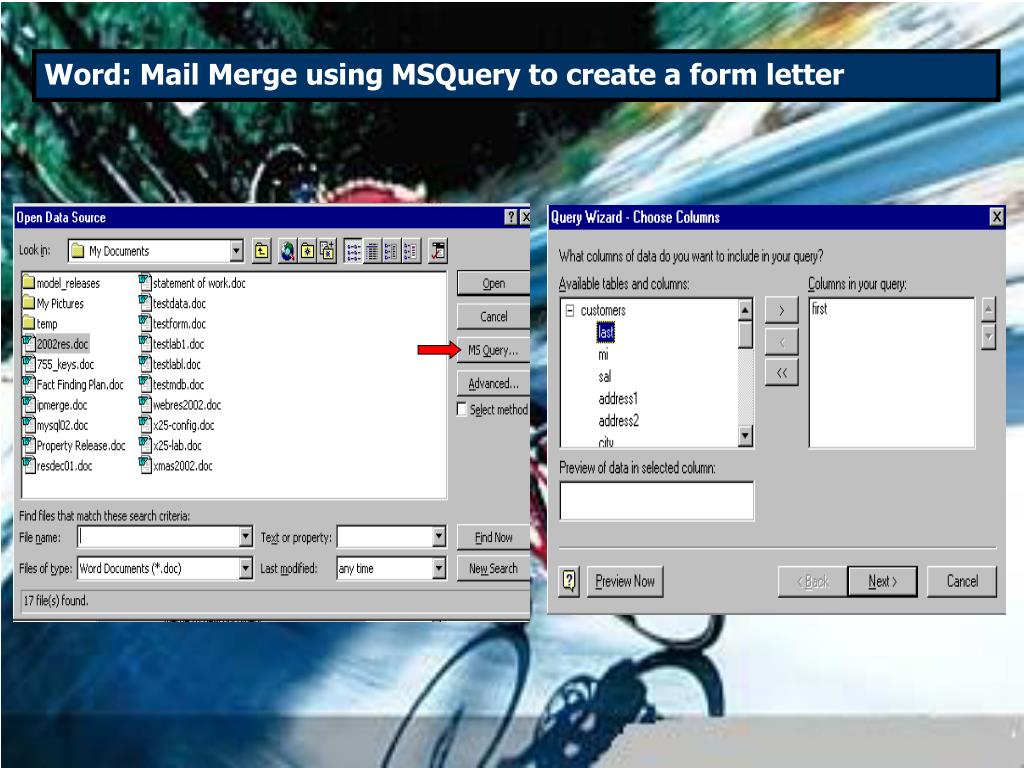Click the File name input field
1024x768 pixels.
tap(159, 537)
